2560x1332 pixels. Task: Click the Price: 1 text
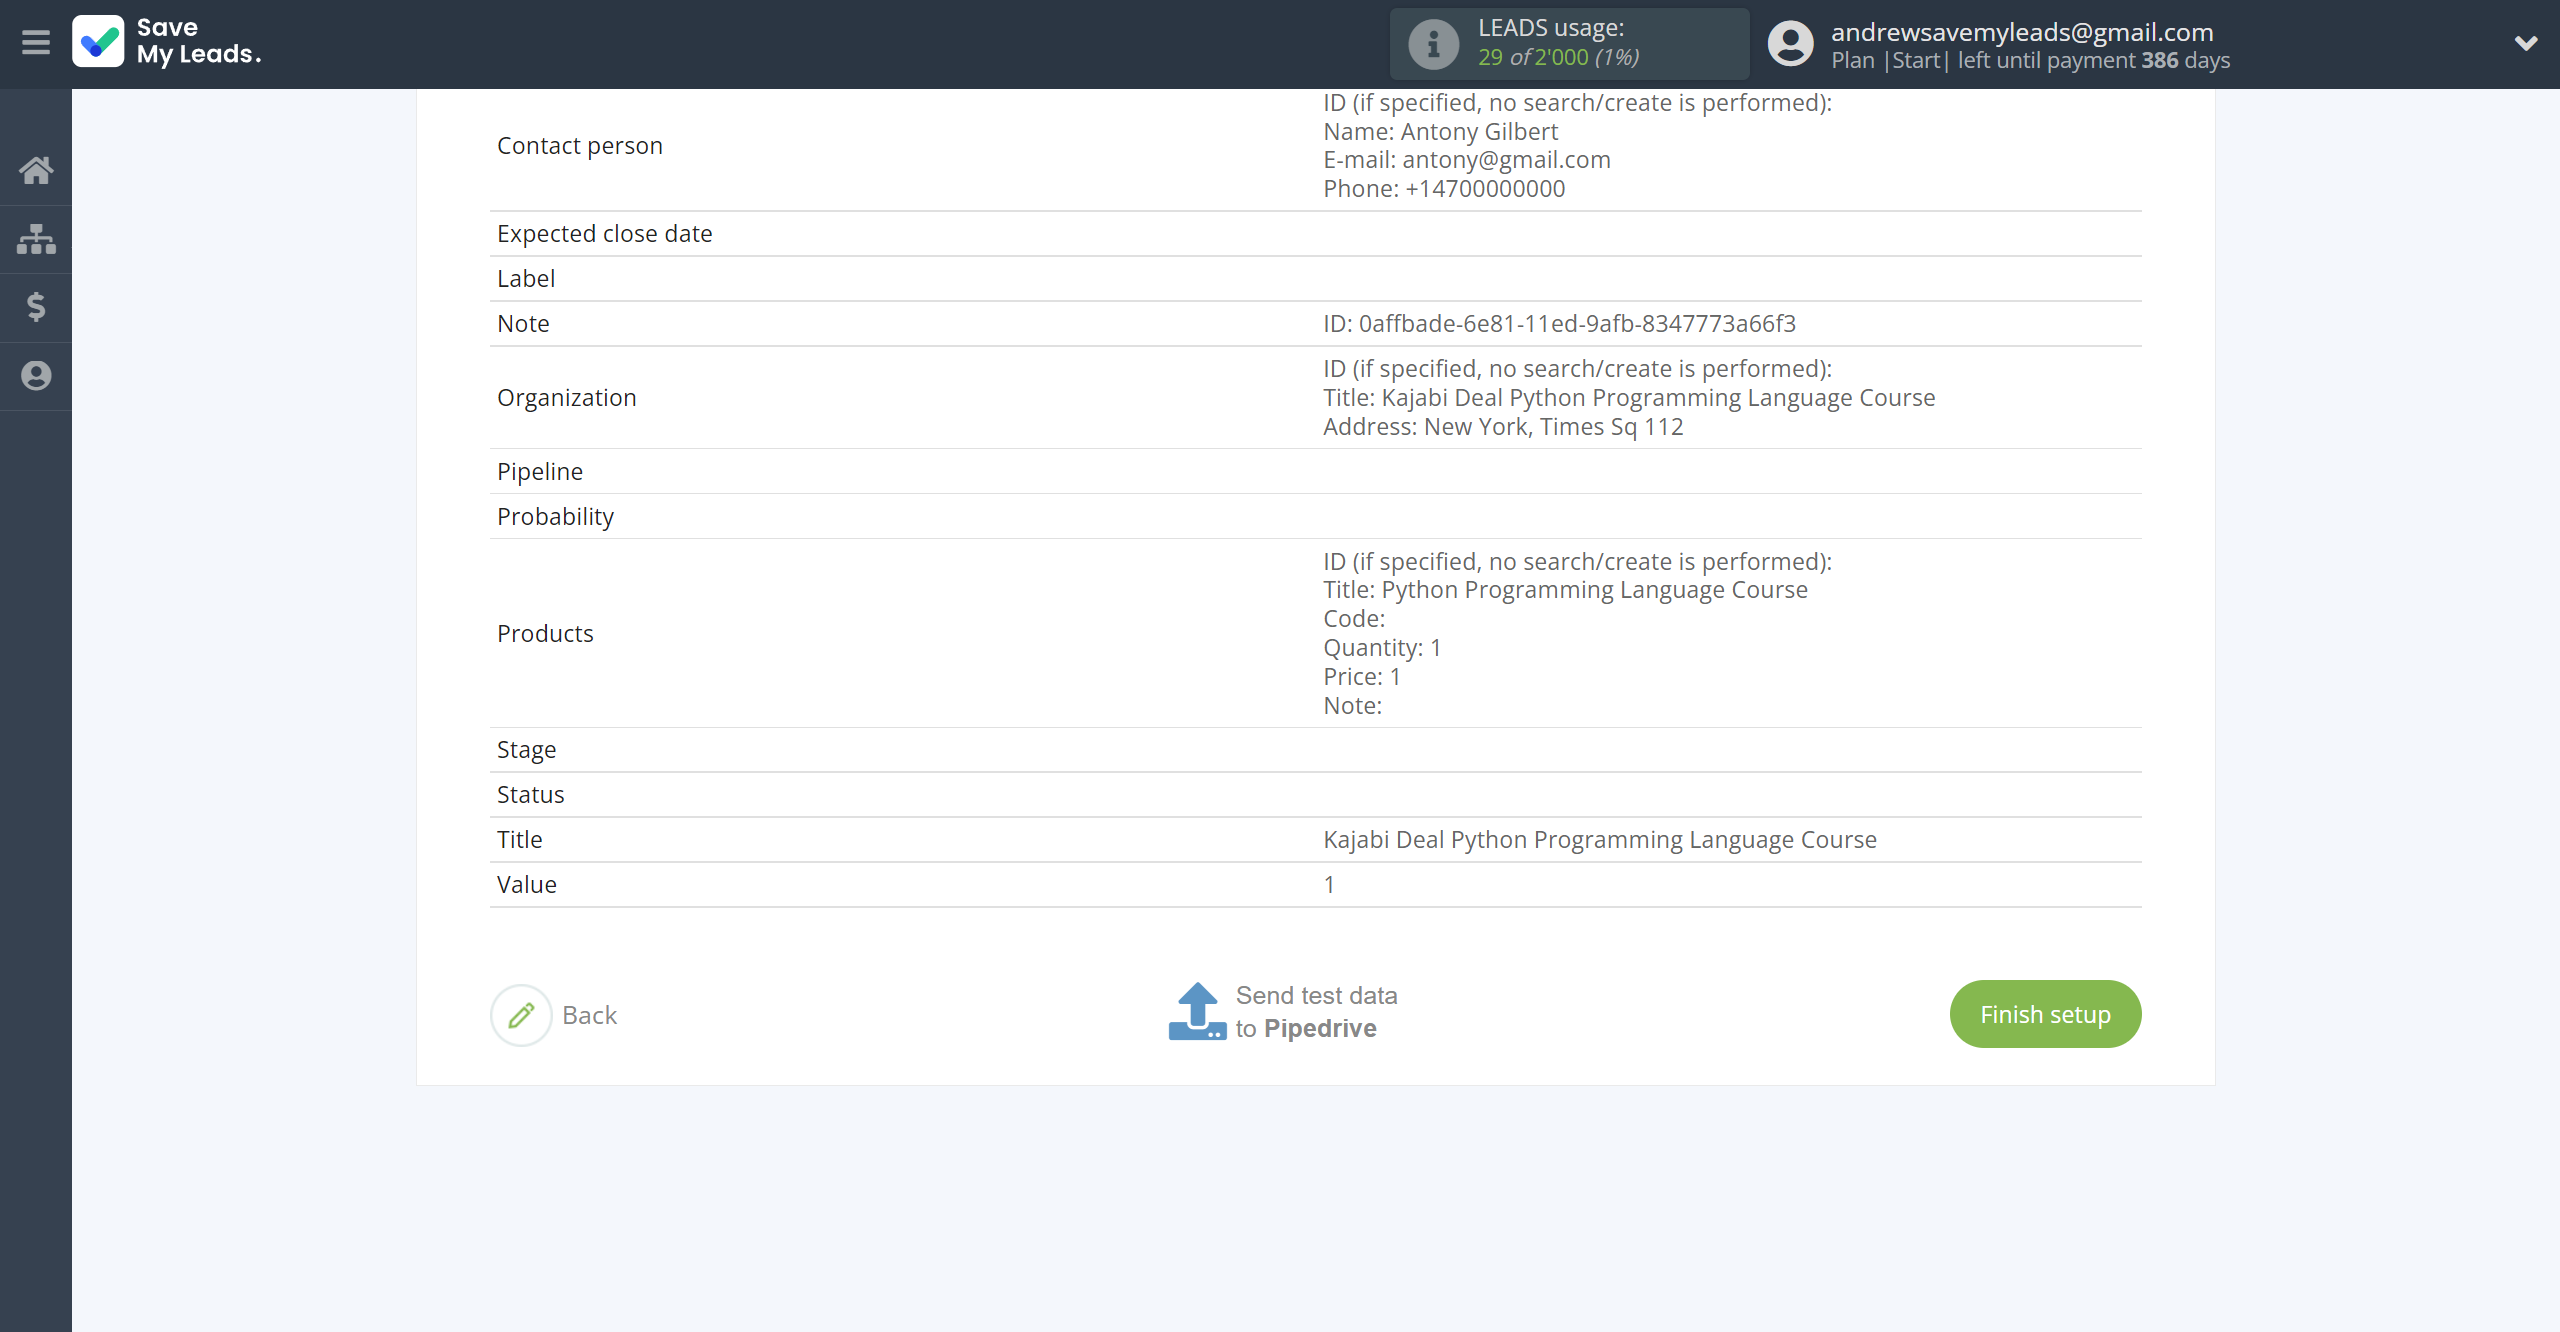point(1362,677)
